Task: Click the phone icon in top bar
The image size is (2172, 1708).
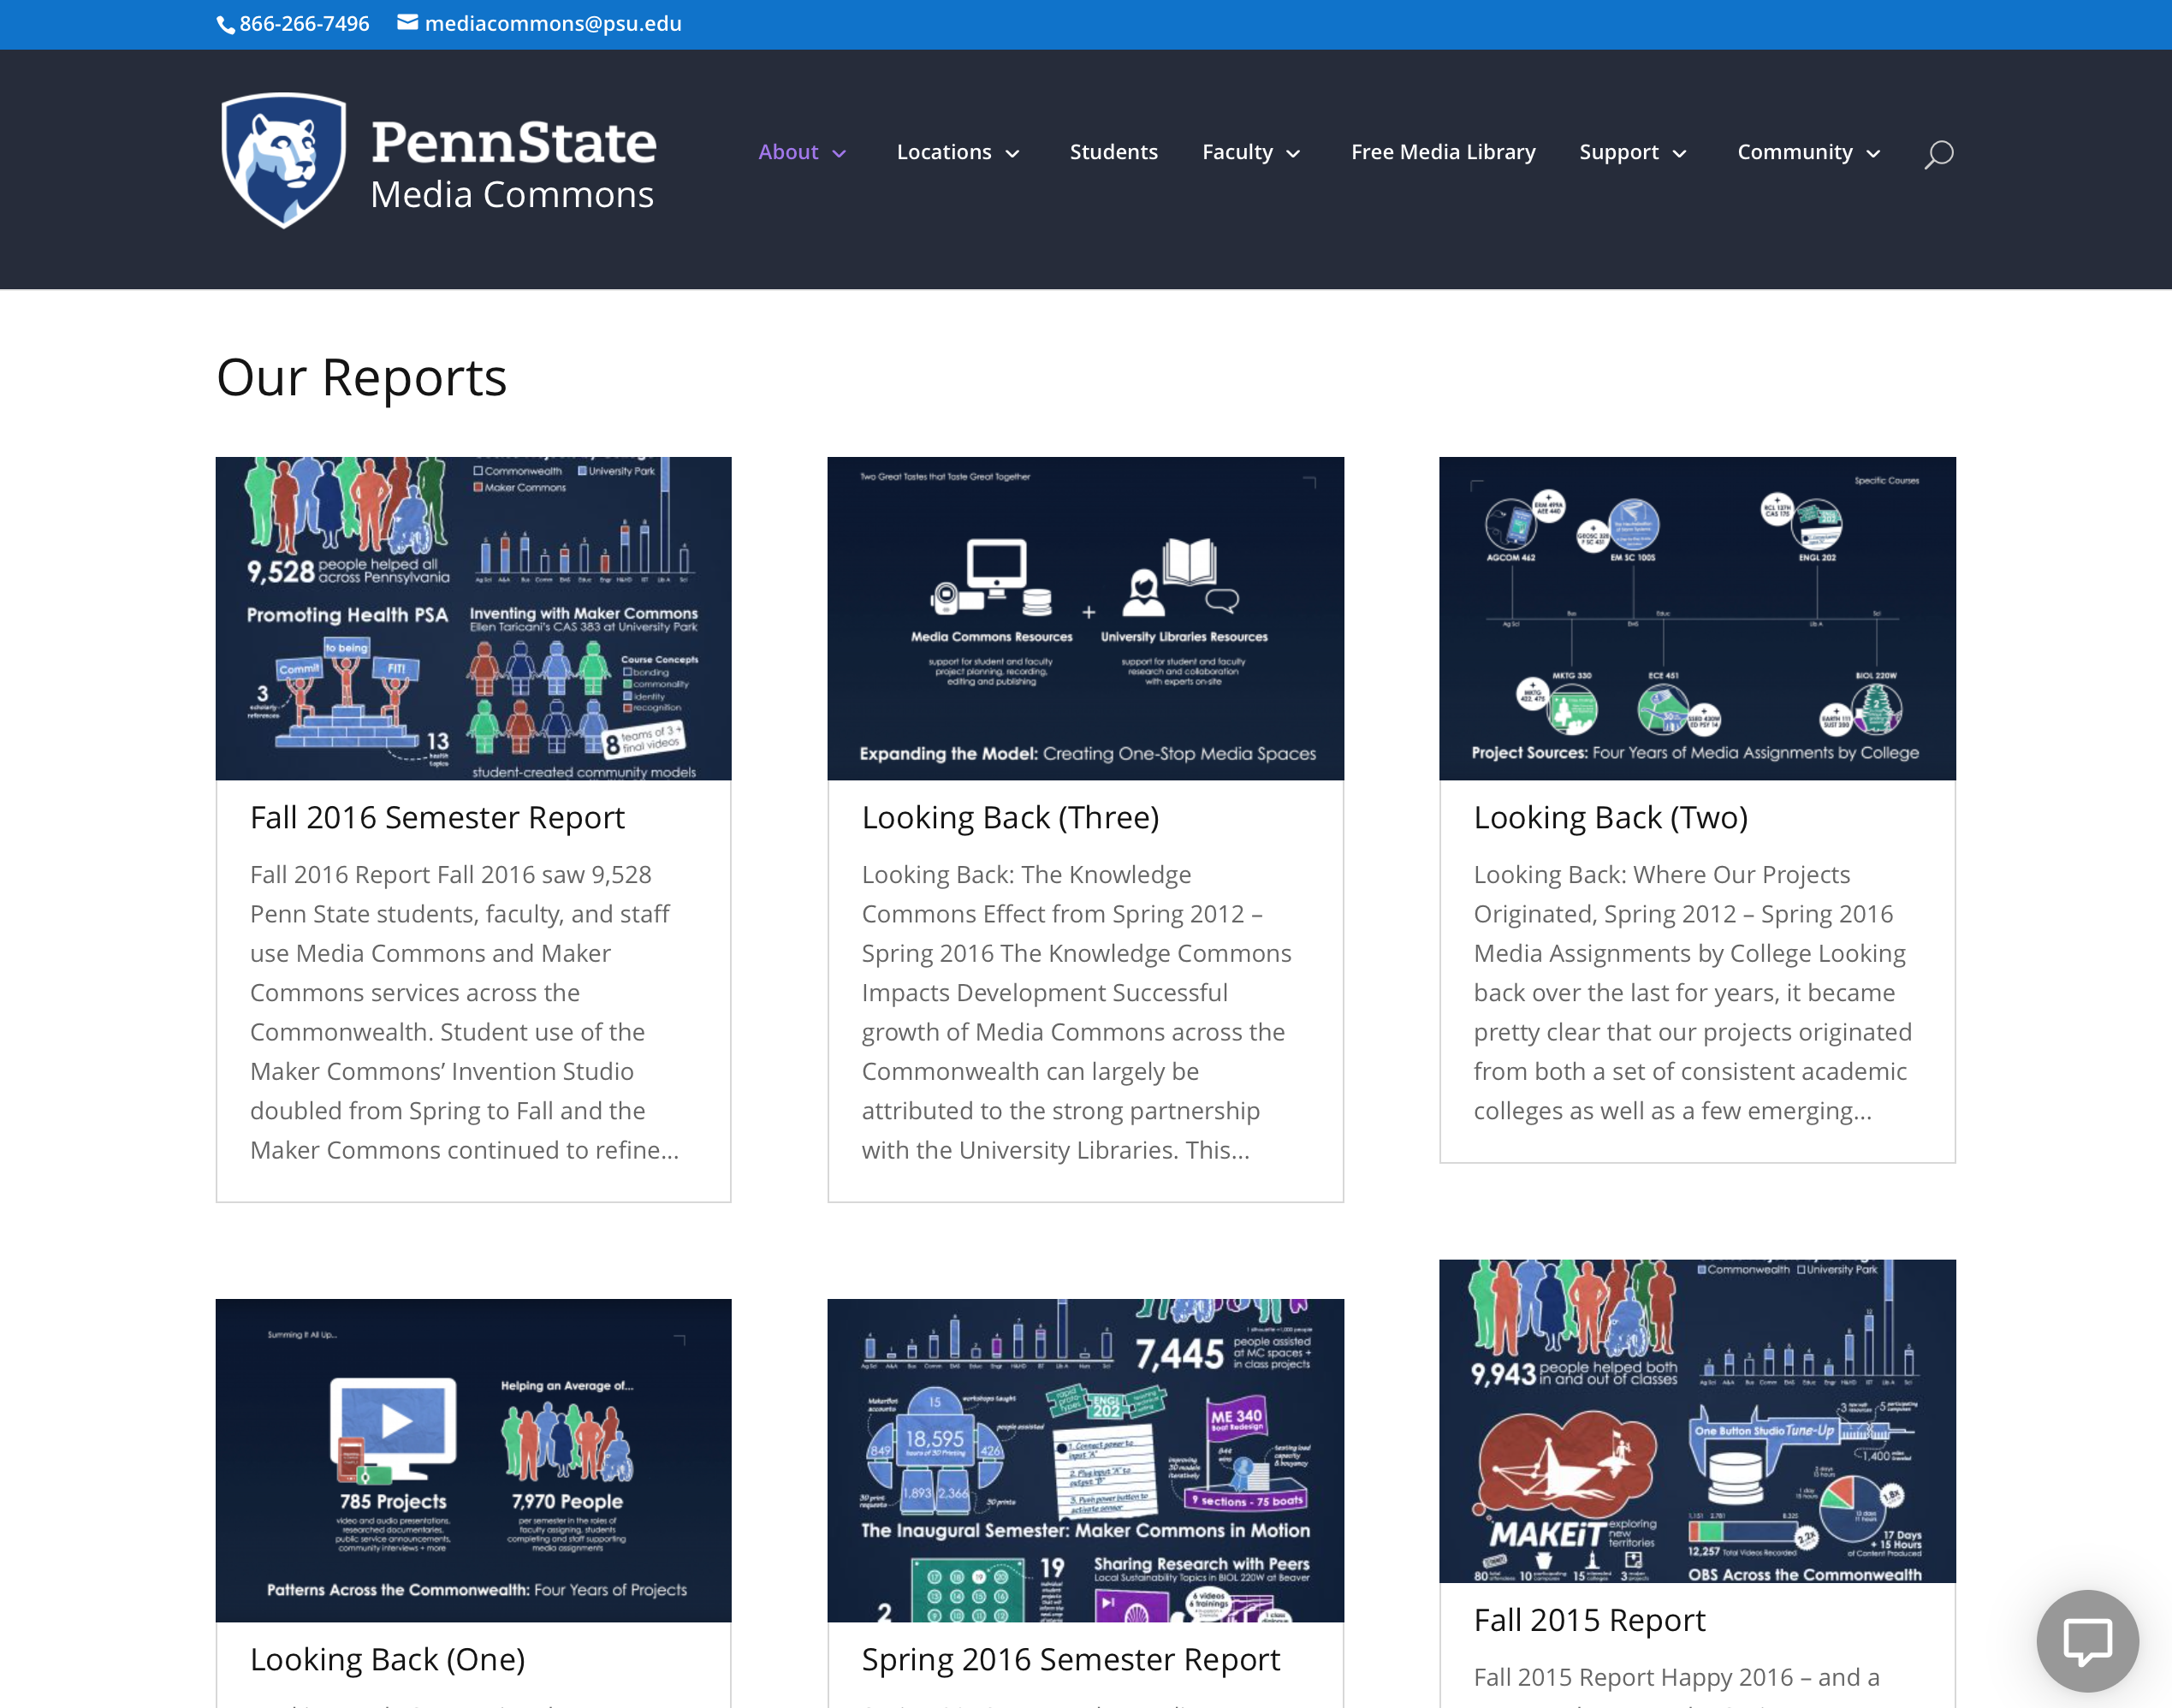Action: coord(225,25)
